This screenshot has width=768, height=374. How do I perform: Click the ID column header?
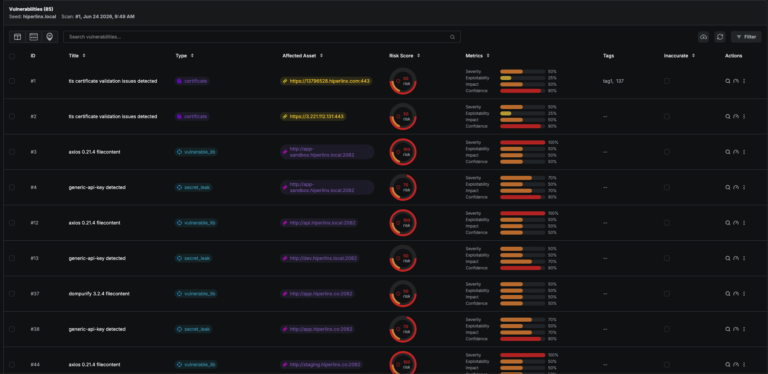[33, 56]
